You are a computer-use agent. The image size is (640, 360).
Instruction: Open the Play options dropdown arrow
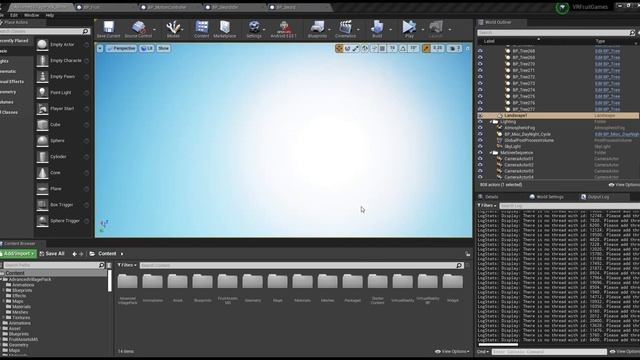(x=422, y=29)
